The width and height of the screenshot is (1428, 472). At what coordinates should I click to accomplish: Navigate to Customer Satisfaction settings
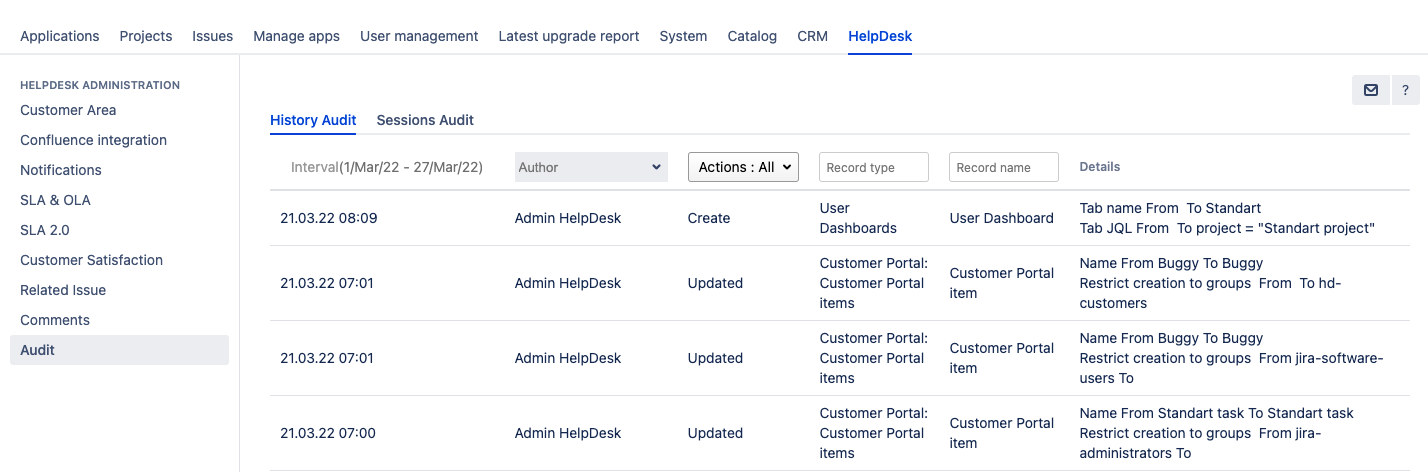tap(91, 260)
